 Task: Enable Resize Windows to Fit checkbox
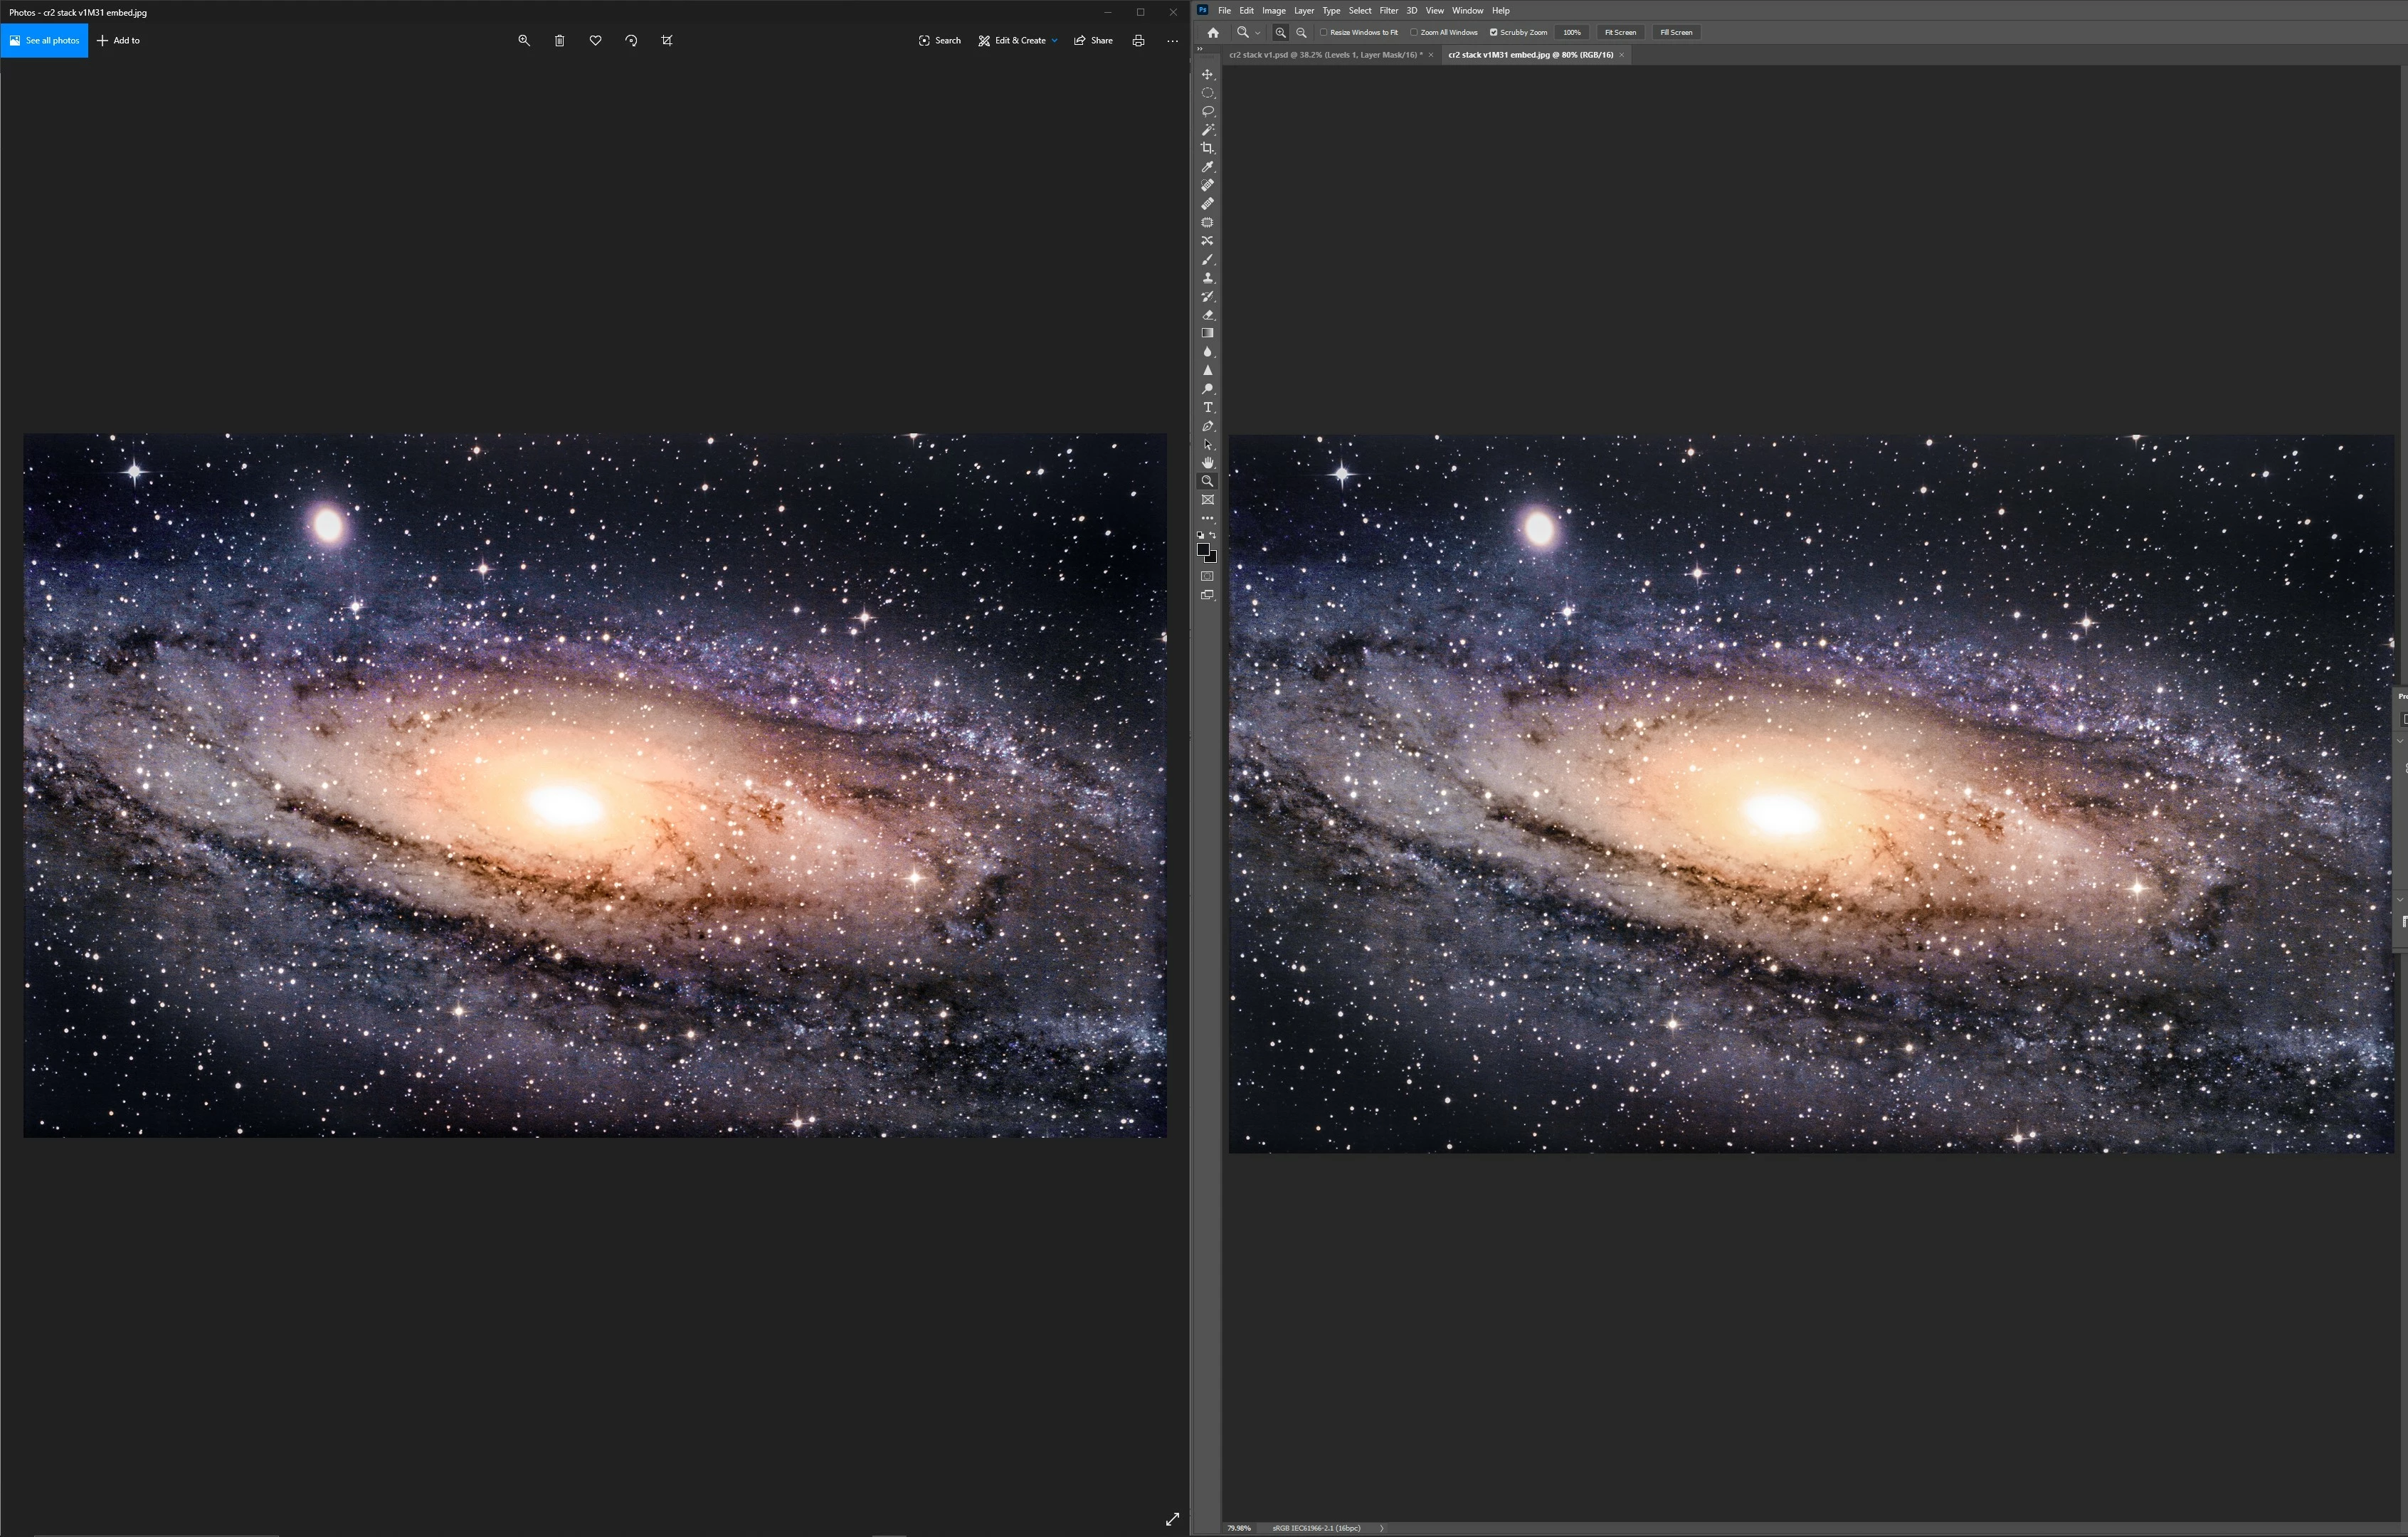coord(1324,32)
